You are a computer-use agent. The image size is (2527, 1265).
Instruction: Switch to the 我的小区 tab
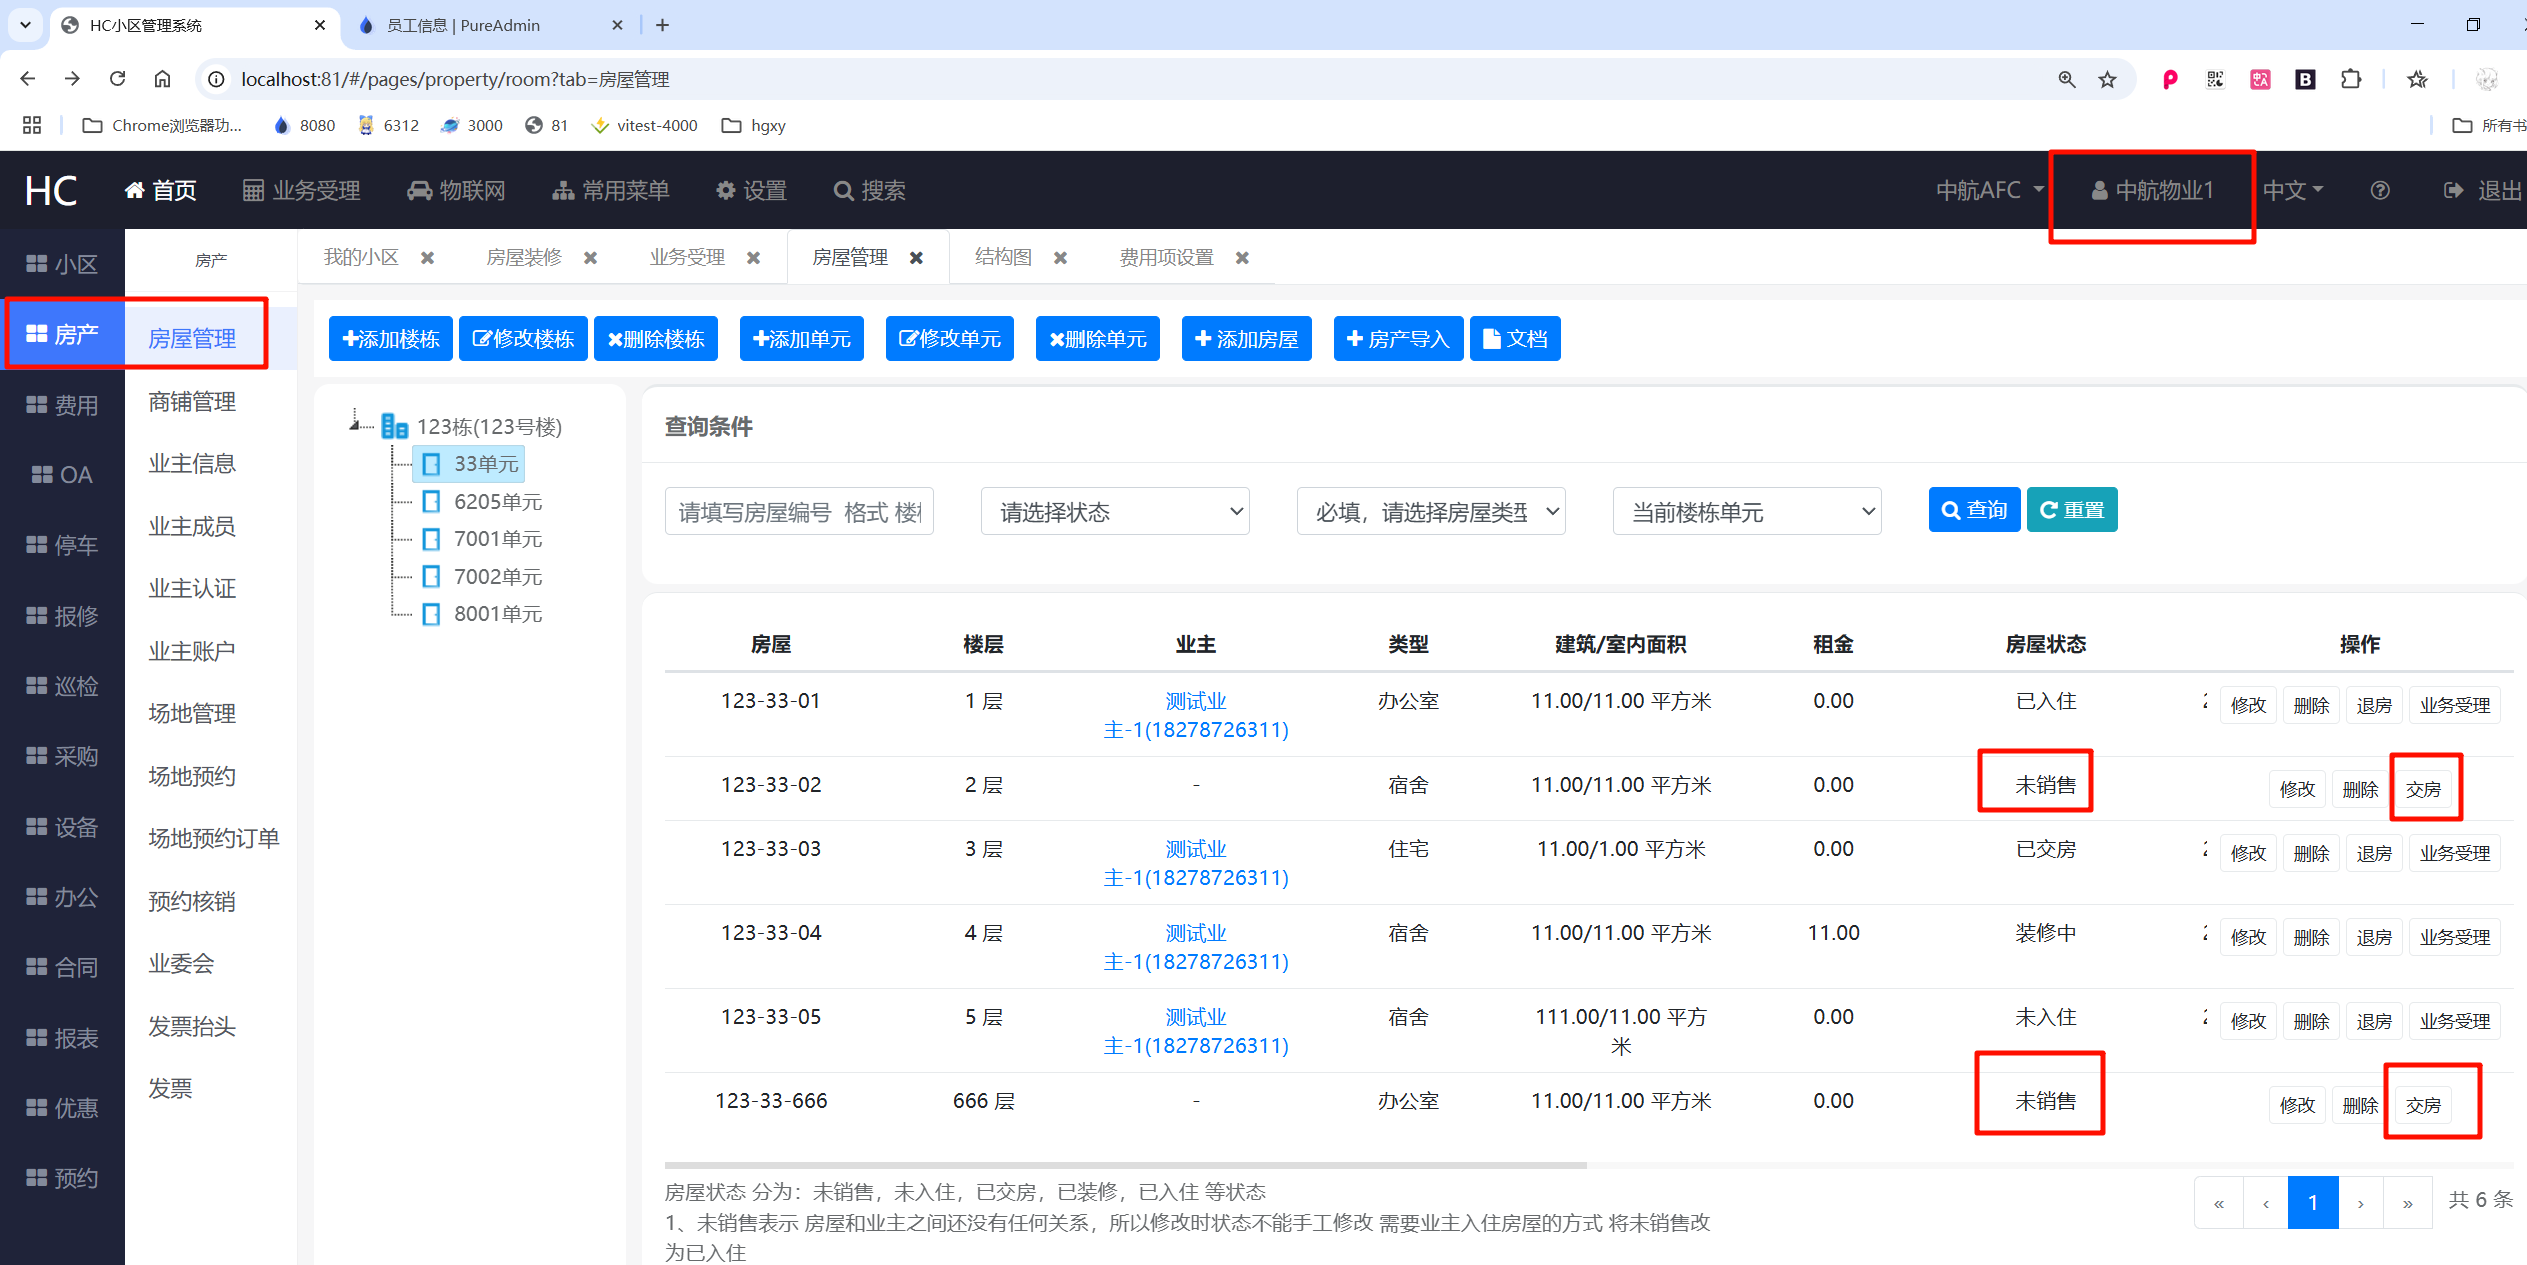pos(361,257)
